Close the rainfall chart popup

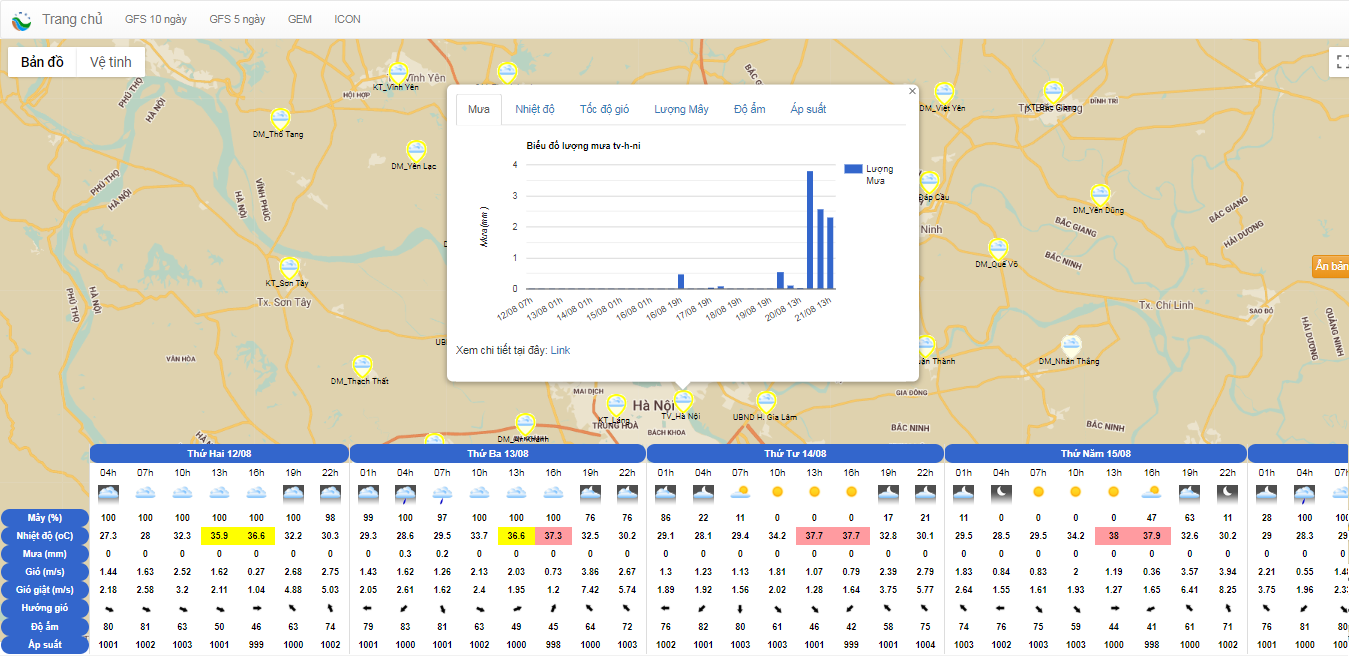(911, 91)
